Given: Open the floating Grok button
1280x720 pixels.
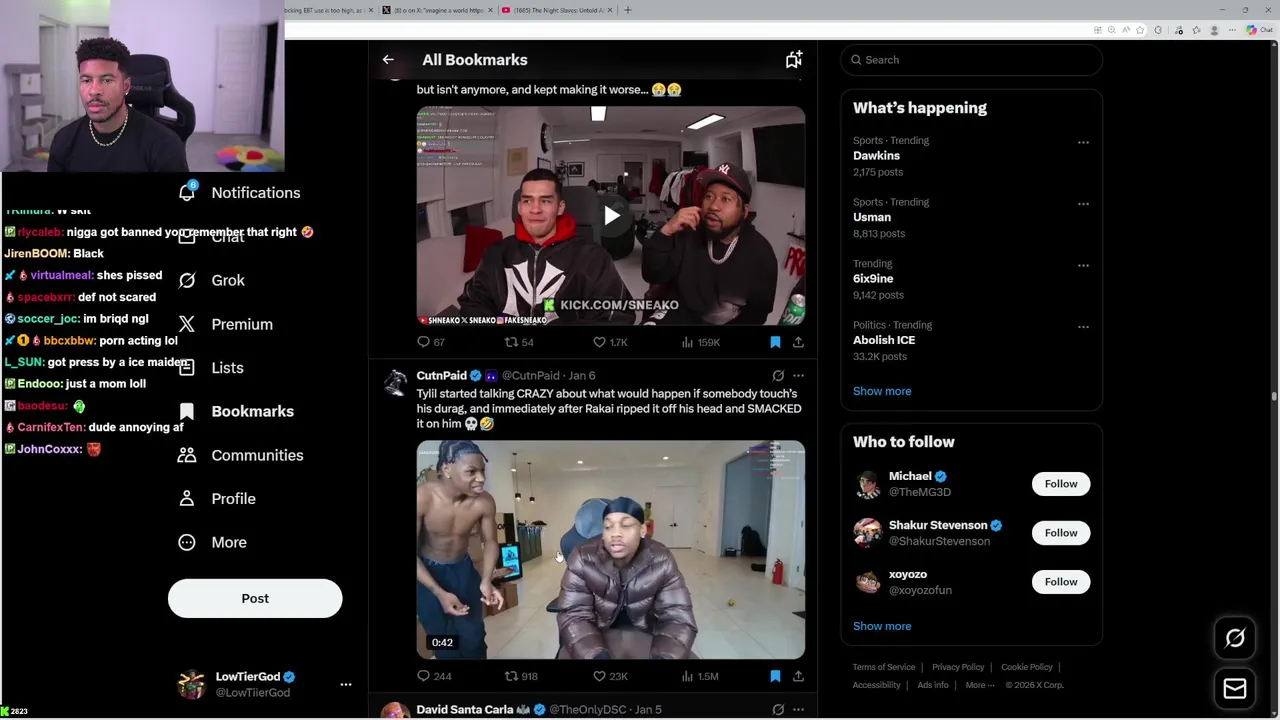Looking at the screenshot, I should point(1235,638).
